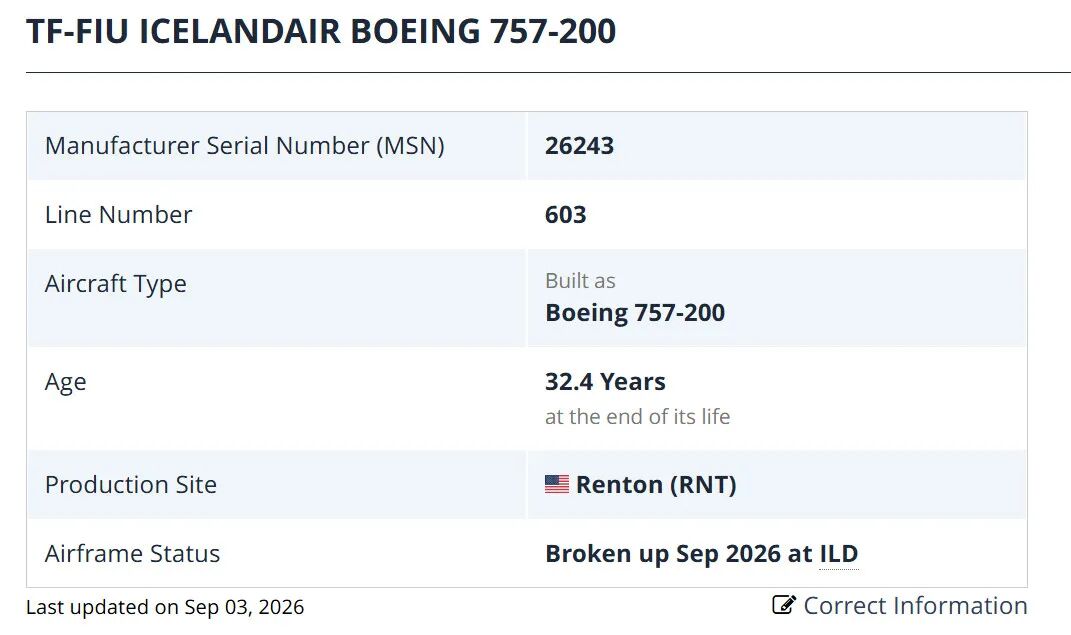
Task: Click the Airframe Status row label
Action: (x=133, y=554)
